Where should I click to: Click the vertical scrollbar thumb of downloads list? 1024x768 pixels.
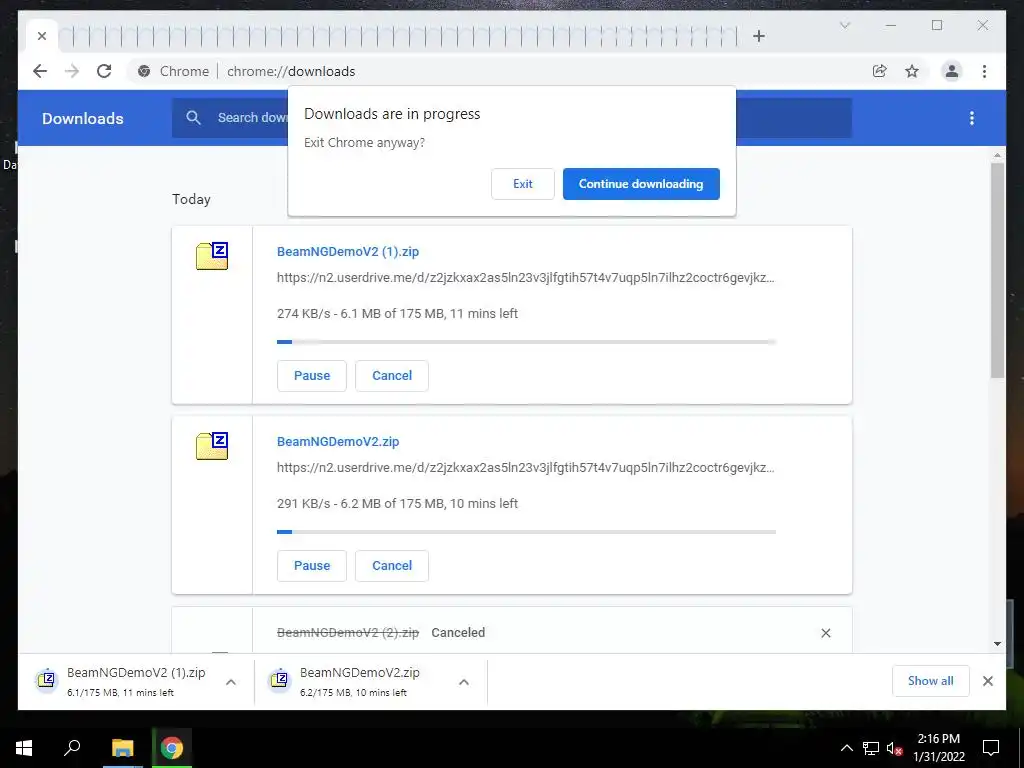[997, 270]
